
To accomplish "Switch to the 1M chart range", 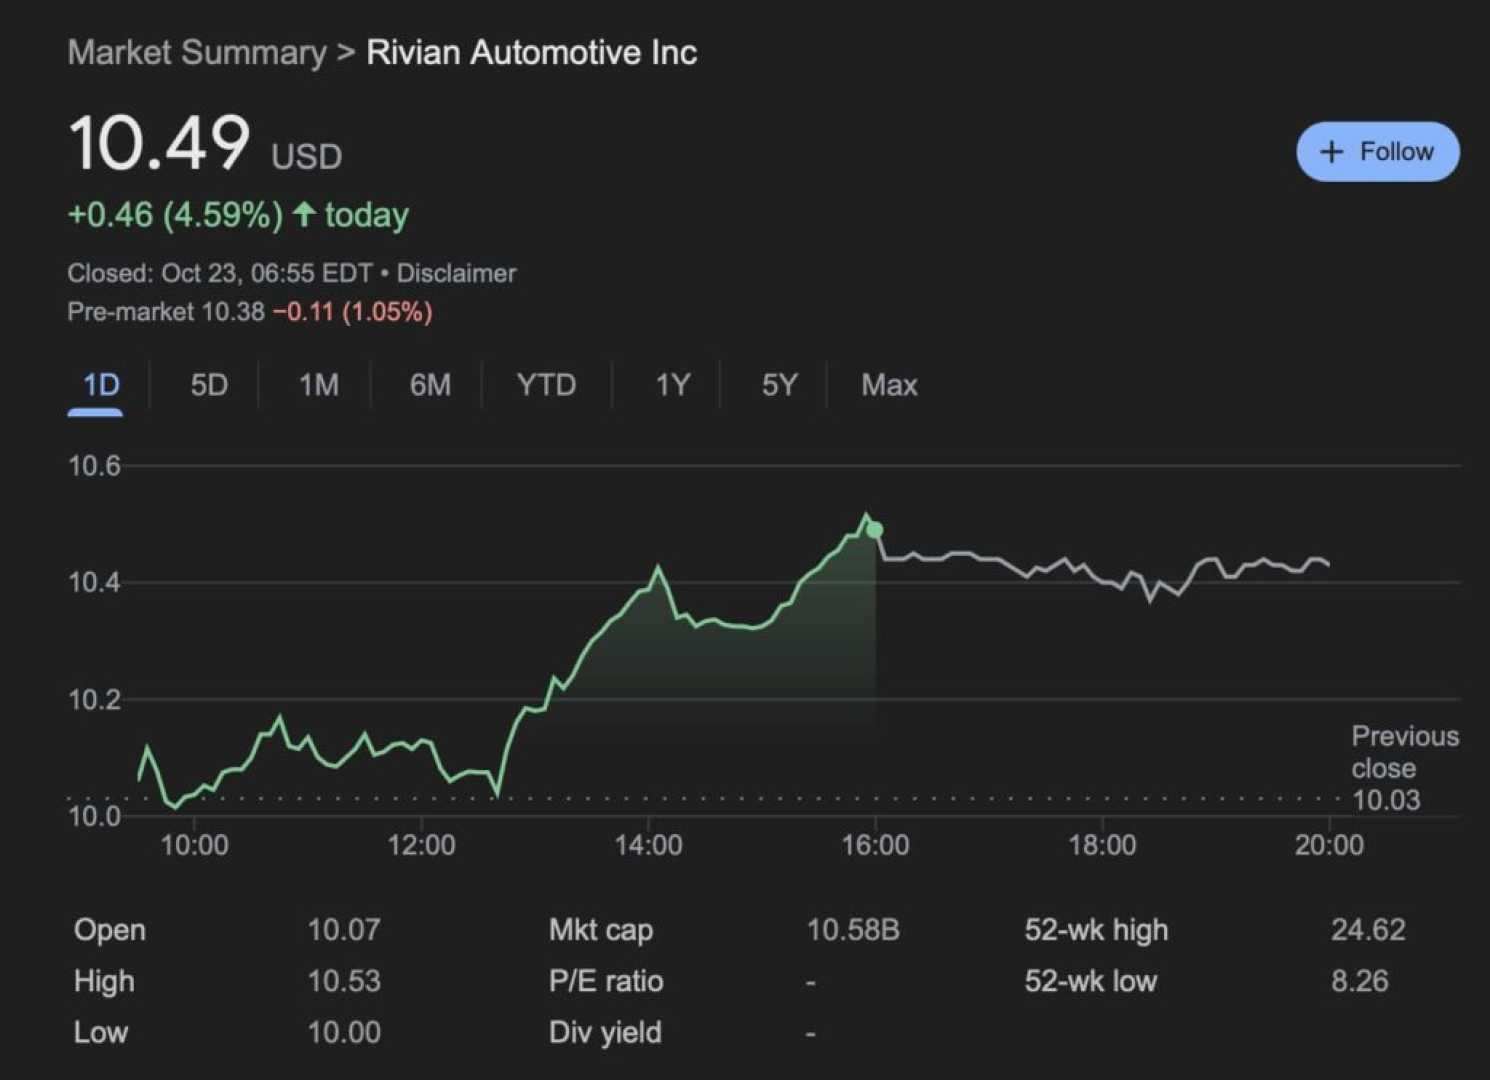I will point(319,385).
